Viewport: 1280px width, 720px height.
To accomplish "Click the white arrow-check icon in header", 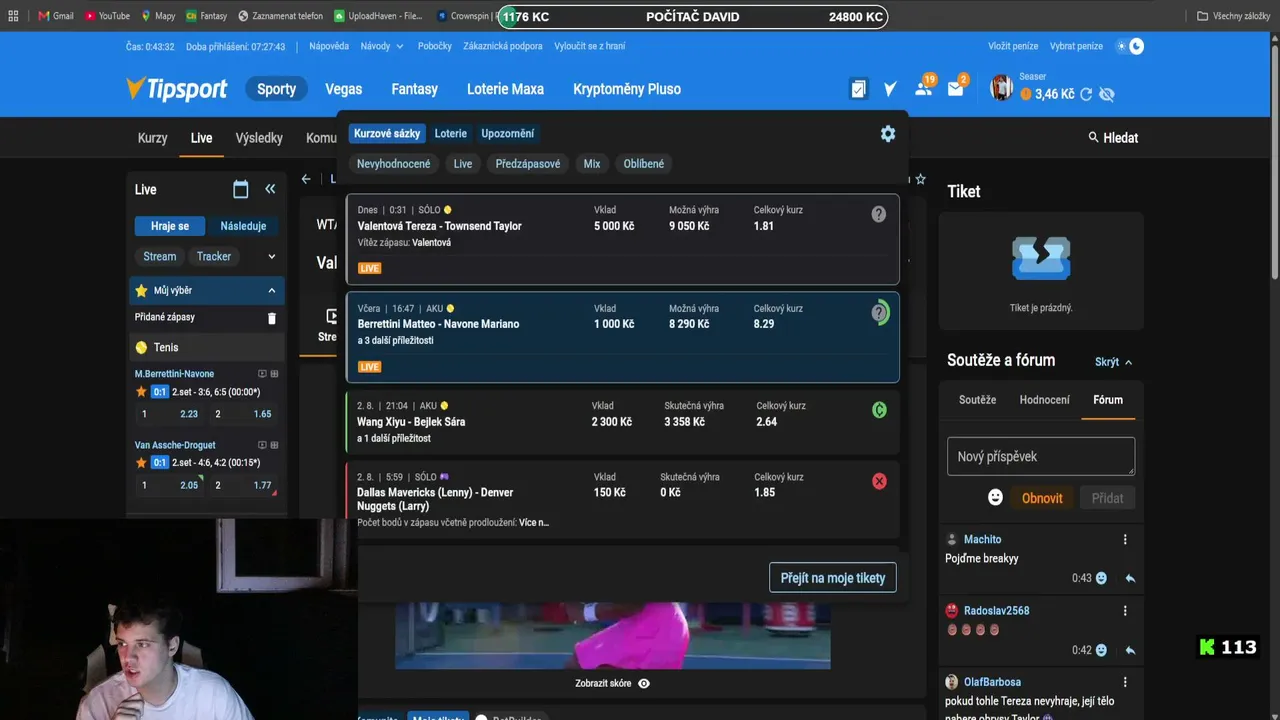I will point(890,89).
